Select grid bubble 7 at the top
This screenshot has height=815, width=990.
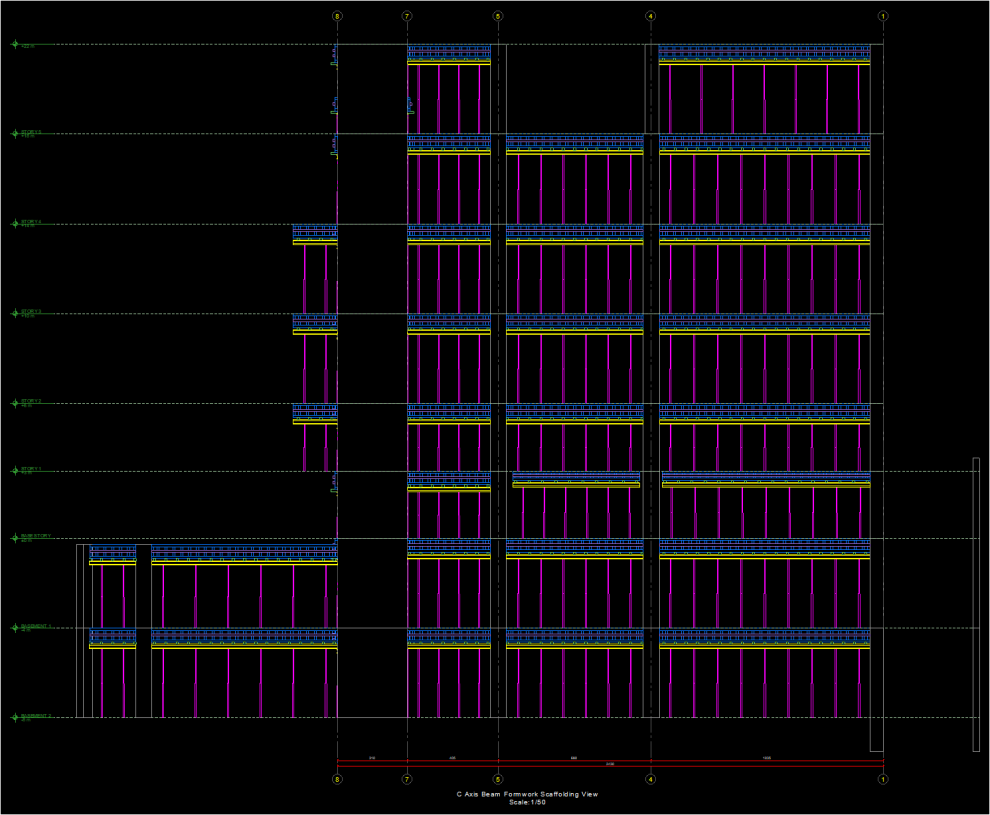[408, 16]
